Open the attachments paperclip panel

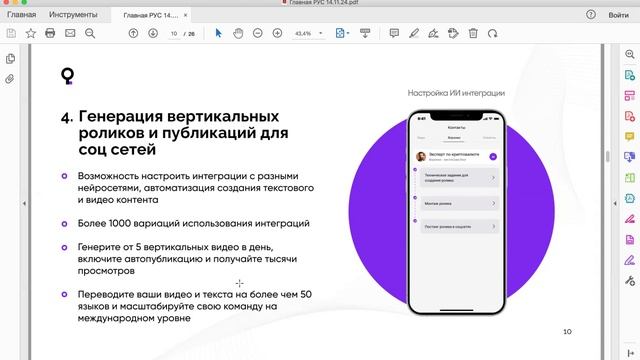10,79
